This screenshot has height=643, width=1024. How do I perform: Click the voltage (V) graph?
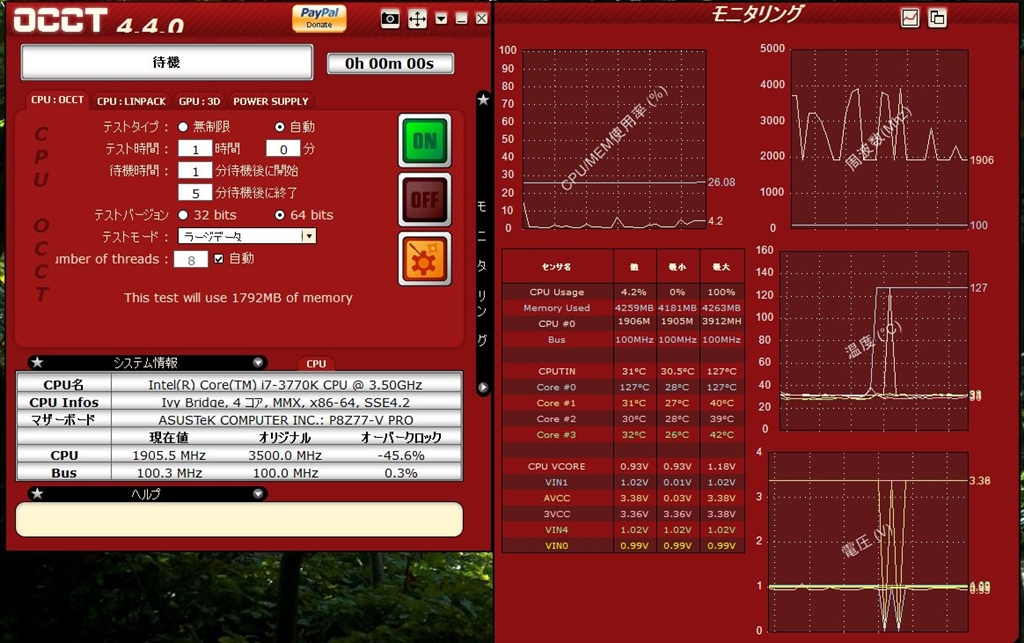868,541
